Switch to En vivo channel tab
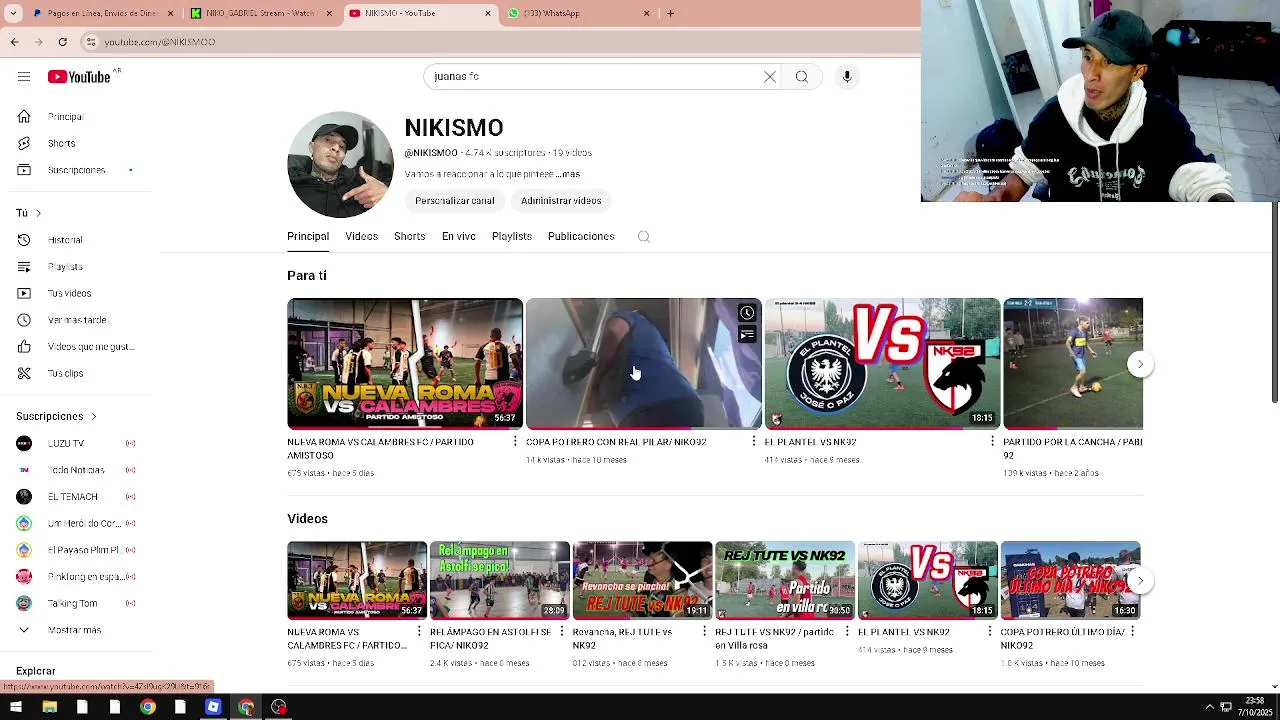This screenshot has width=1280, height=720. point(459,237)
